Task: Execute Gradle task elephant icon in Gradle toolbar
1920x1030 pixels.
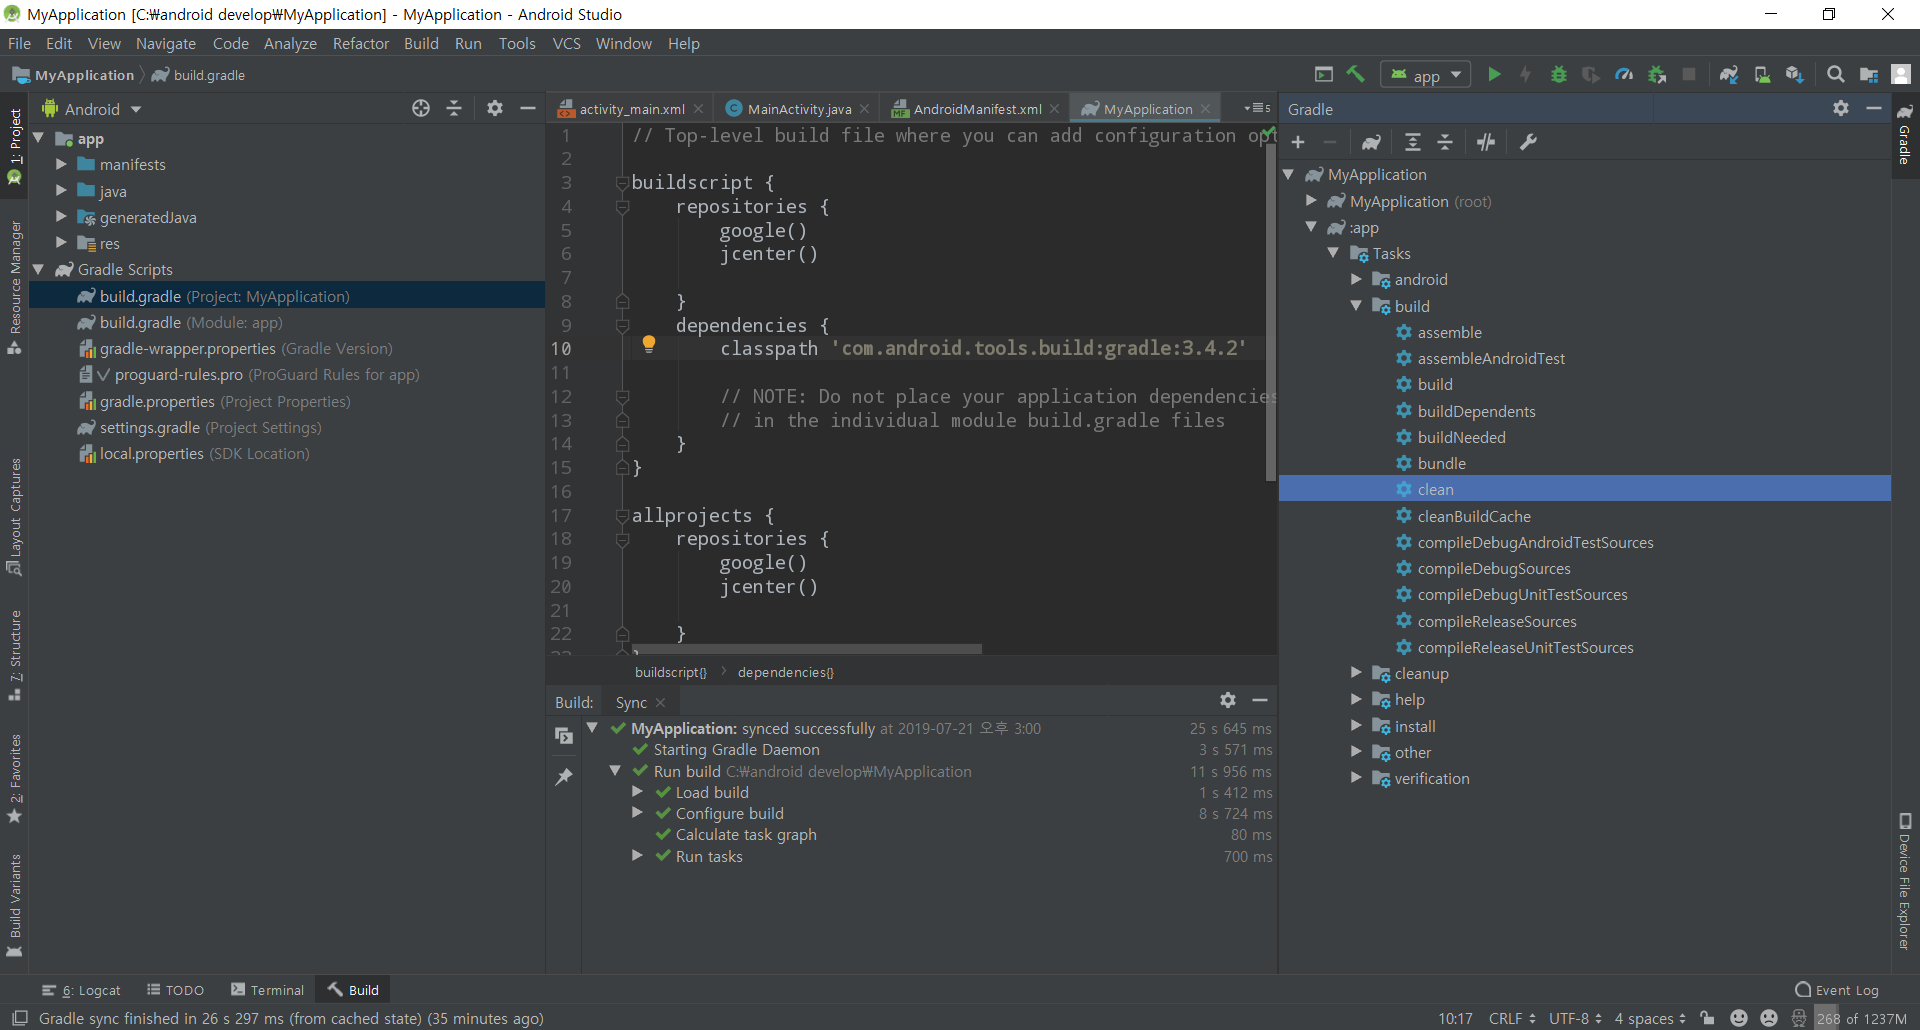Action: coord(1371,142)
